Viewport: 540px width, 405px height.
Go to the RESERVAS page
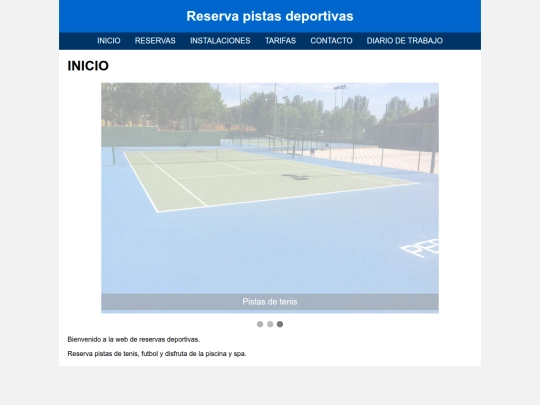click(x=155, y=41)
